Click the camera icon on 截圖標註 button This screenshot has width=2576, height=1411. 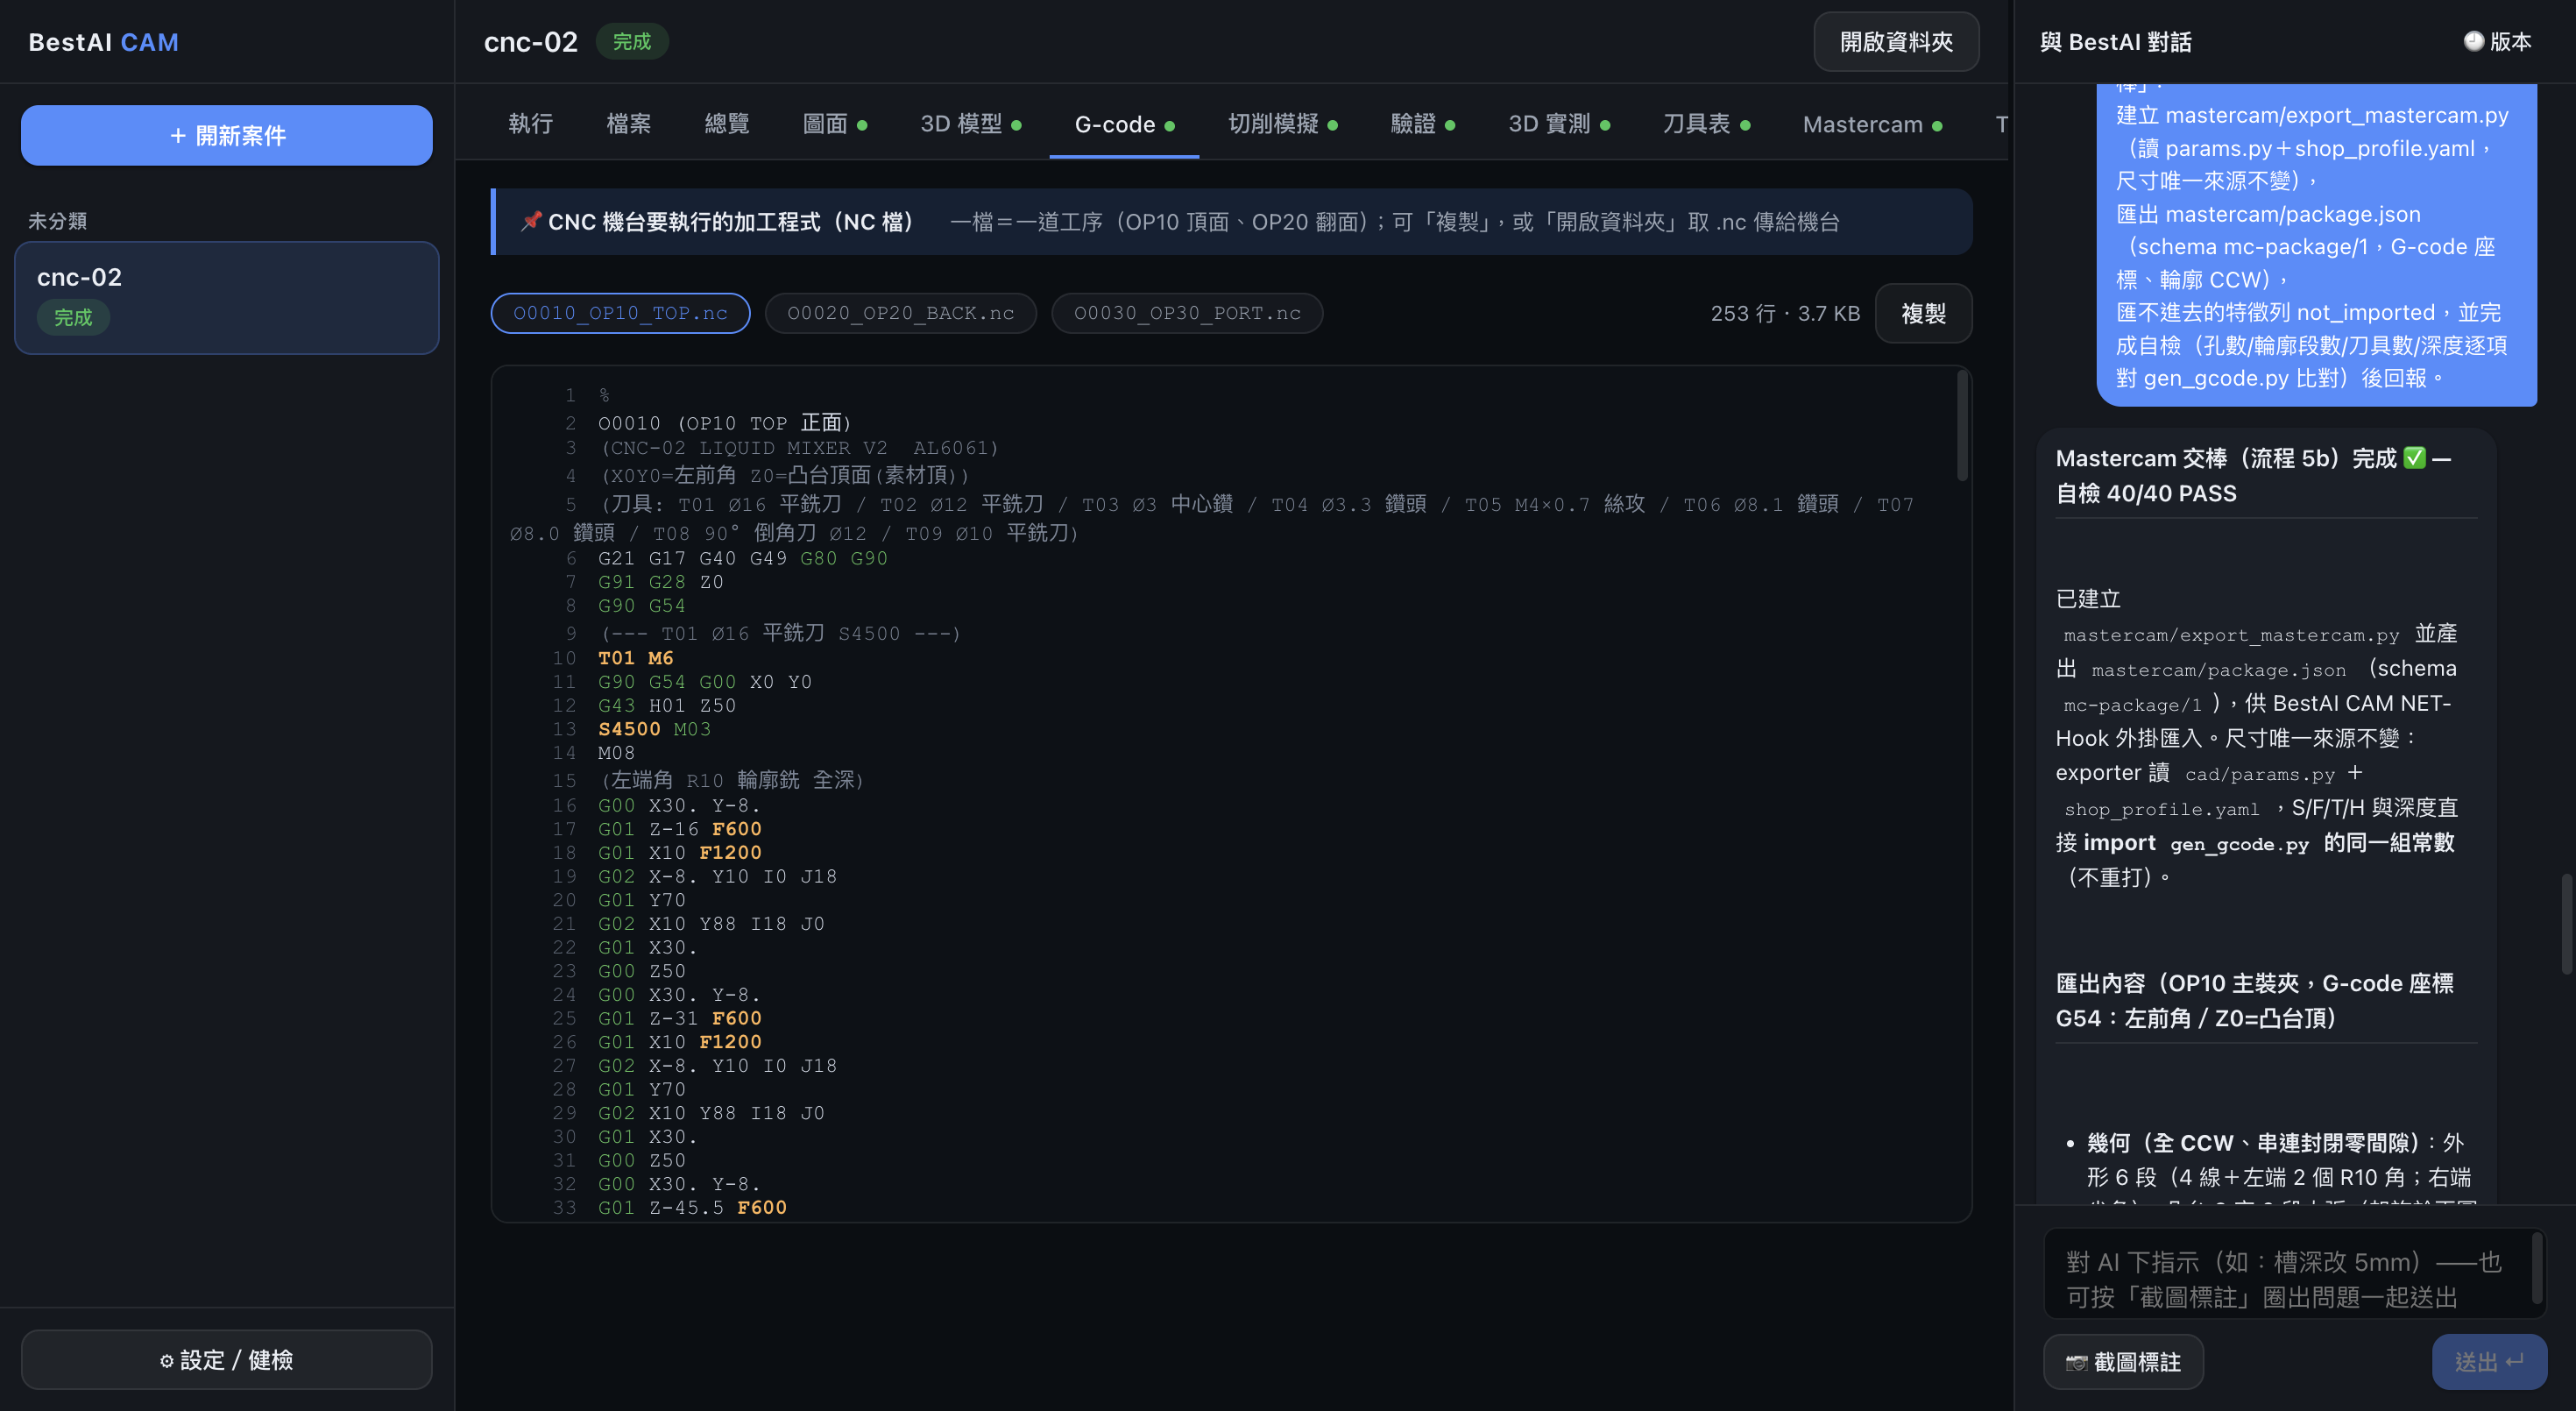2076,1362
